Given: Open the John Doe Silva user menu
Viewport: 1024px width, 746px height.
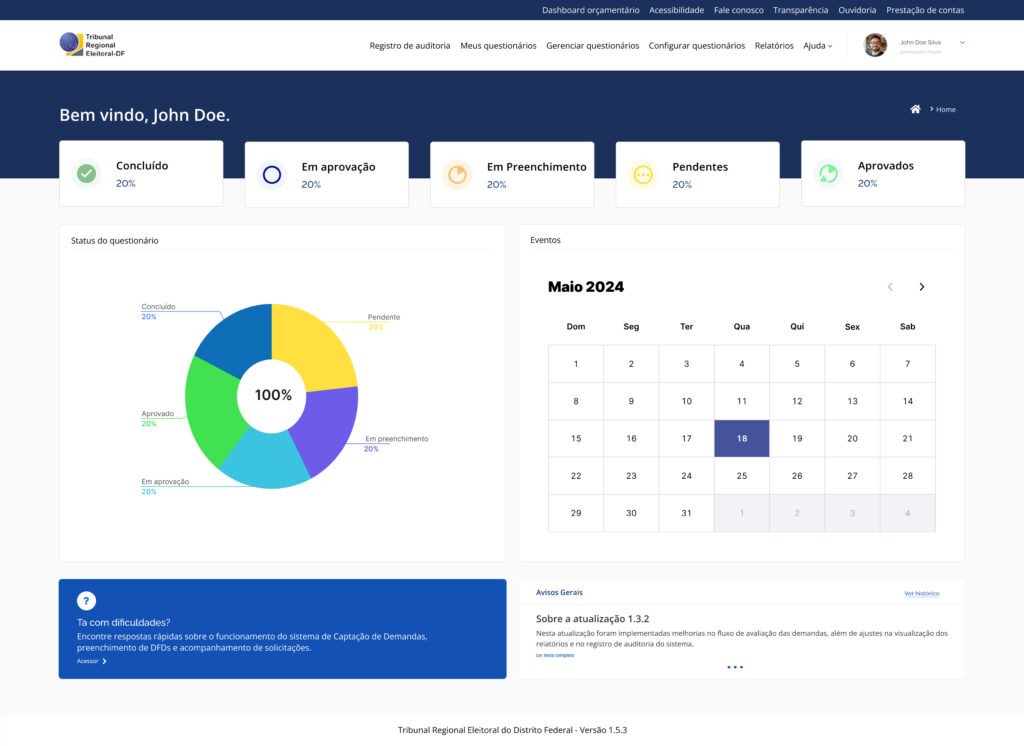Looking at the screenshot, I should point(962,43).
